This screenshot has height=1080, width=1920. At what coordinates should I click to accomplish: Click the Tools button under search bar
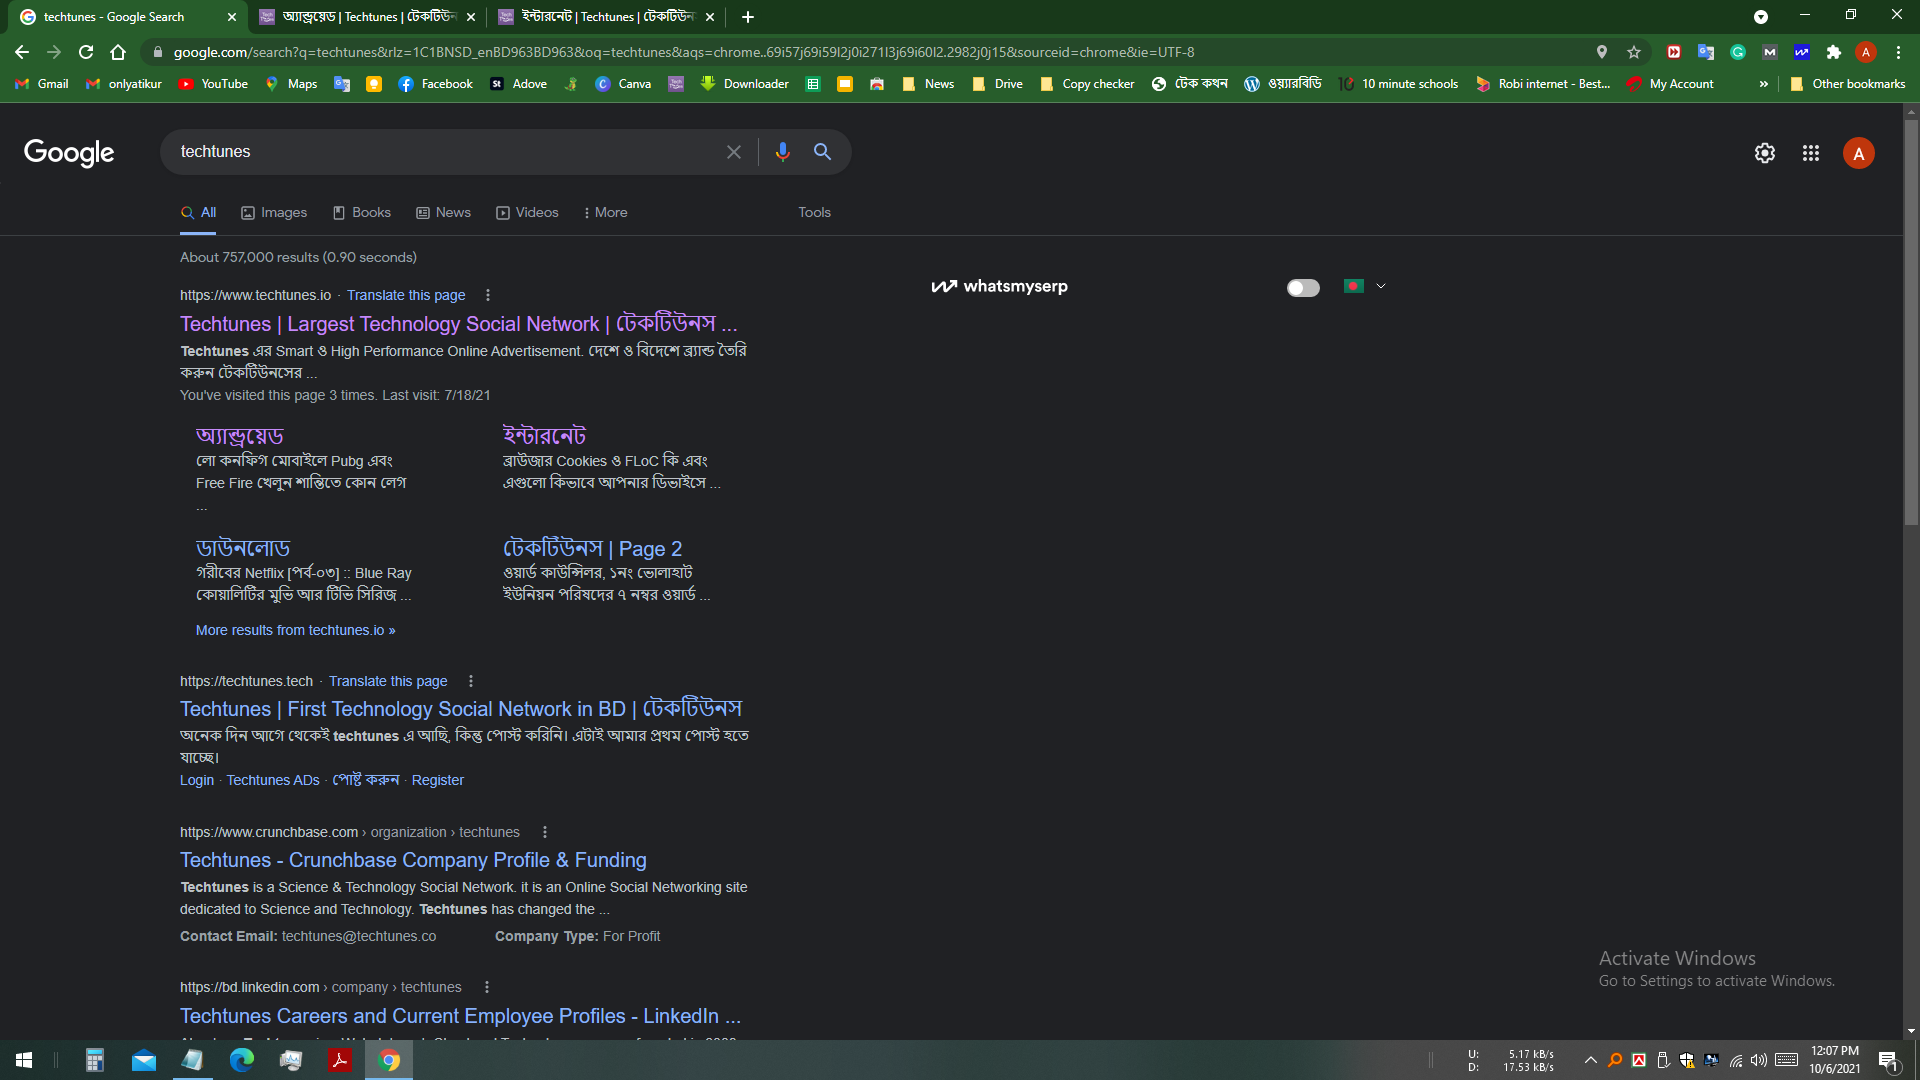[x=814, y=212]
